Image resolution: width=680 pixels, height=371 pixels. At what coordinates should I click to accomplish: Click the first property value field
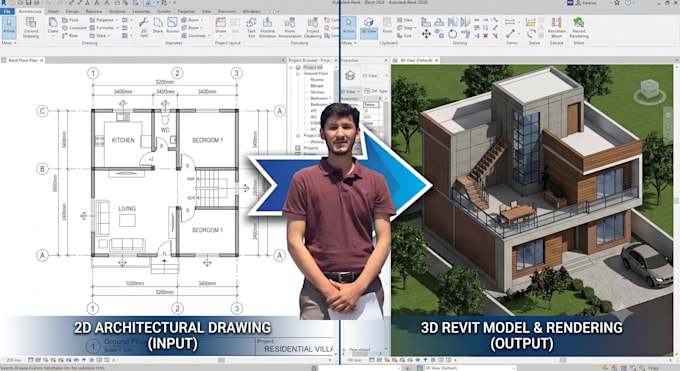[x=371, y=105]
